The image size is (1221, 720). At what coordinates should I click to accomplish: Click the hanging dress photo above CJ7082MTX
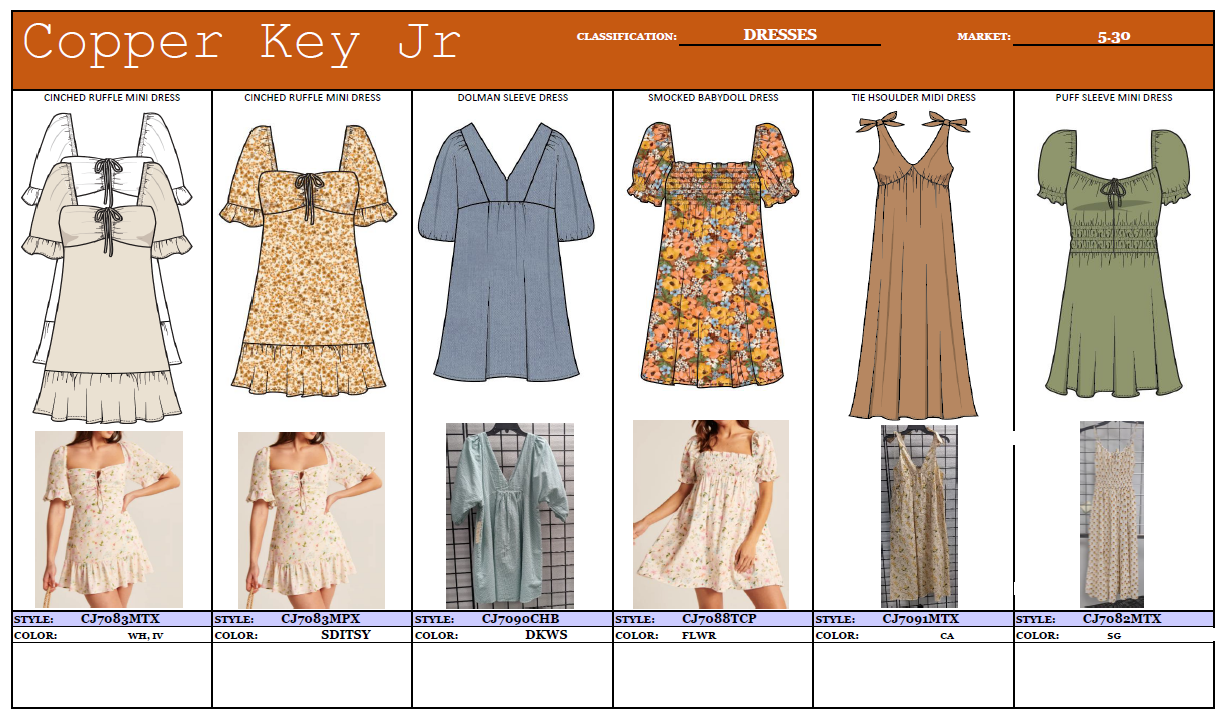1112,514
